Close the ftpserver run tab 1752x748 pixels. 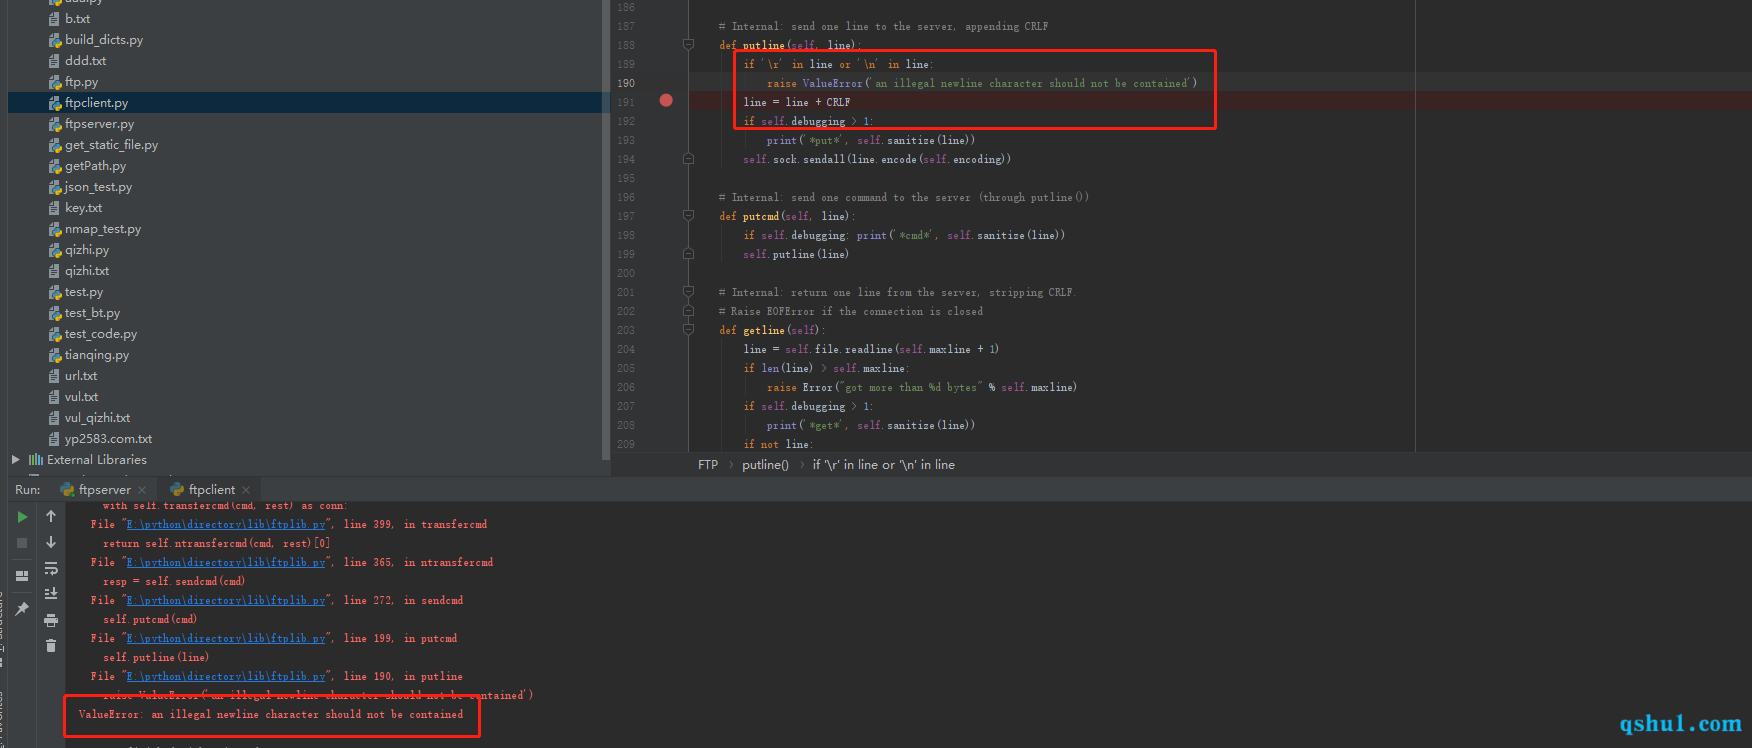coord(142,490)
